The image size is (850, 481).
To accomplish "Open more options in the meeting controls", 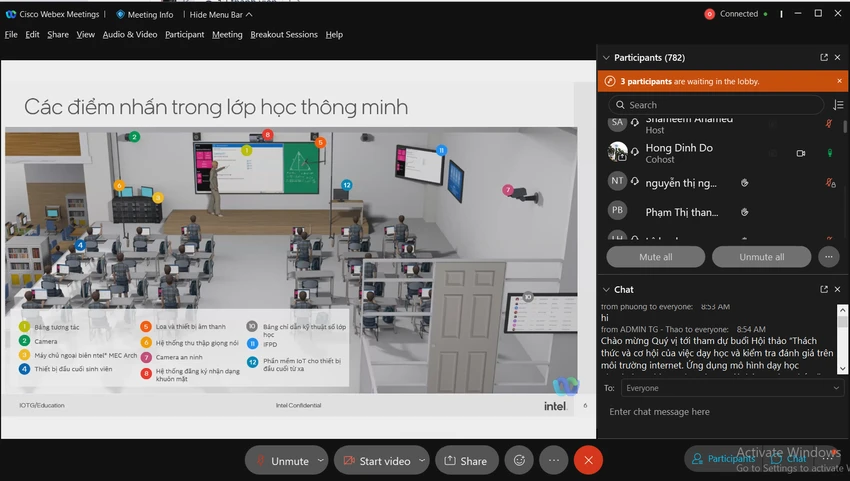I will pyautogui.click(x=553, y=460).
